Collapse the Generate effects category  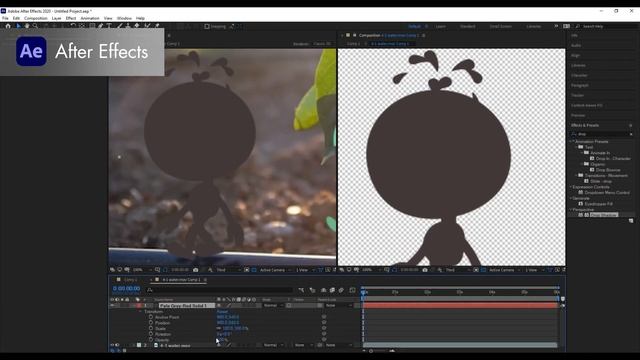(x=571, y=198)
